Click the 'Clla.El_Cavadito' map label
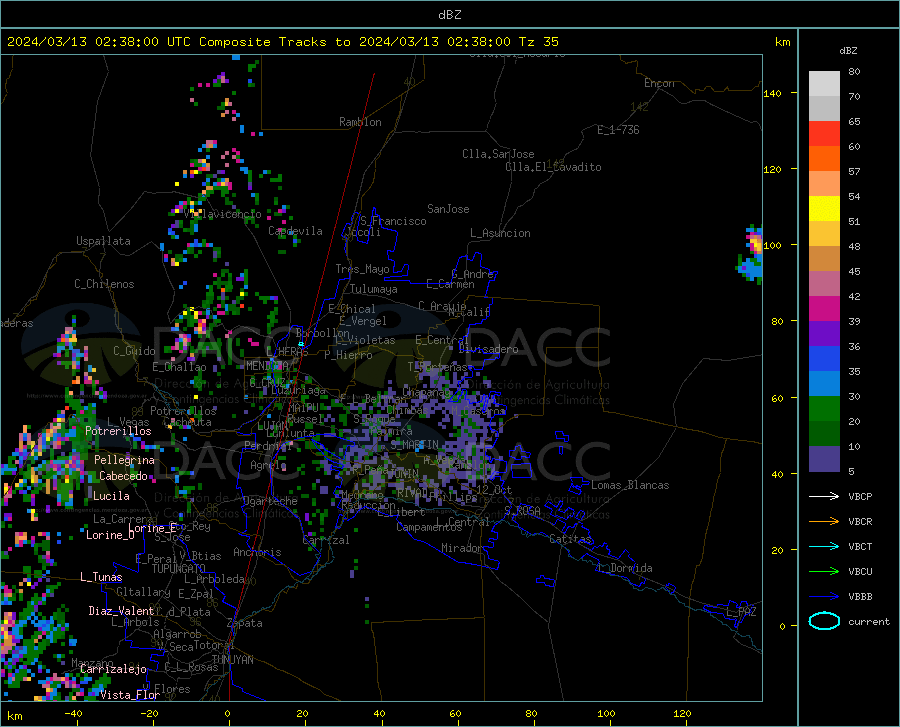The image size is (900, 727). pyautogui.click(x=553, y=167)
